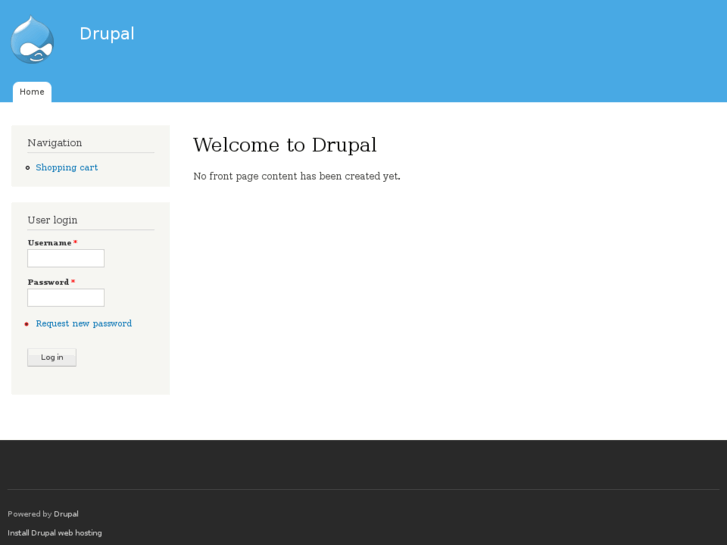The height and width of the screenshot is (545, 727).
Task: Follow Install Drupal web hosting link
Action: point(55,533)
